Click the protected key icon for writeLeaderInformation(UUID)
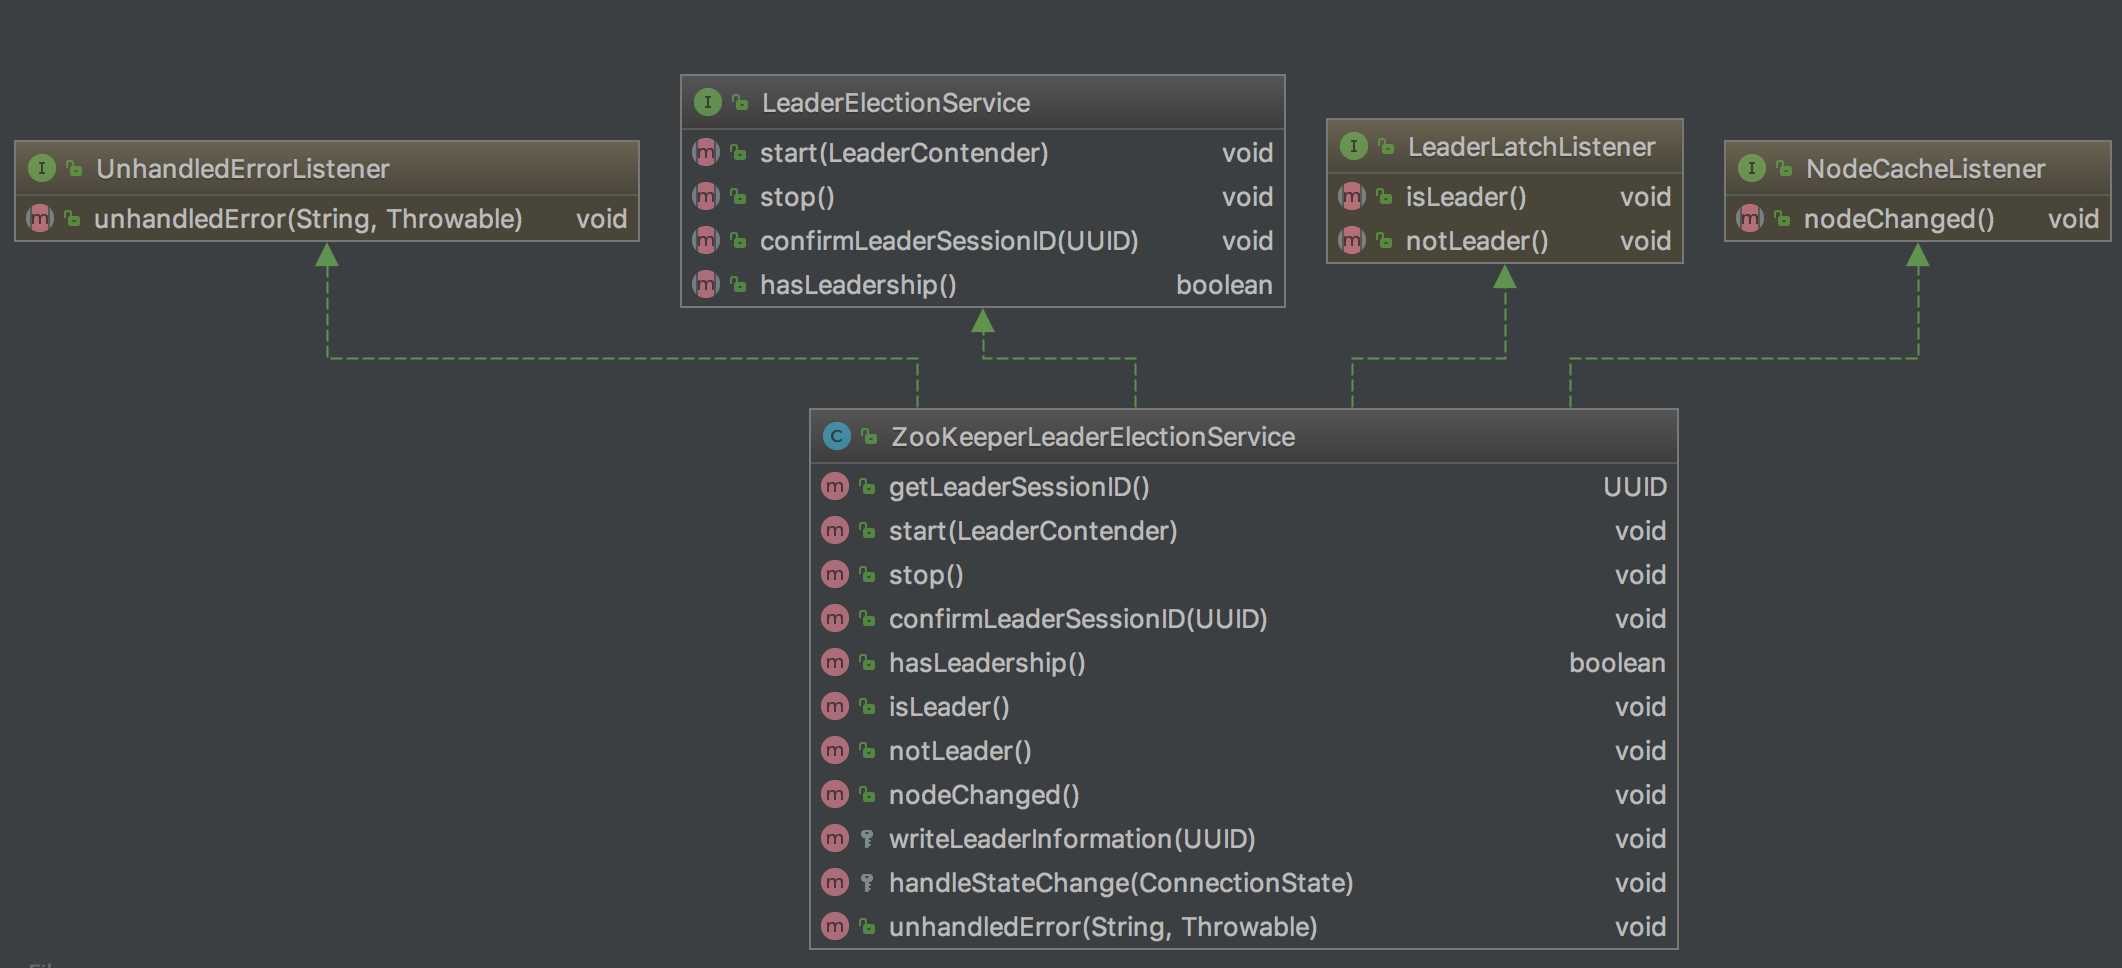Screen dimensions: 2122x968 coord(867,838)
